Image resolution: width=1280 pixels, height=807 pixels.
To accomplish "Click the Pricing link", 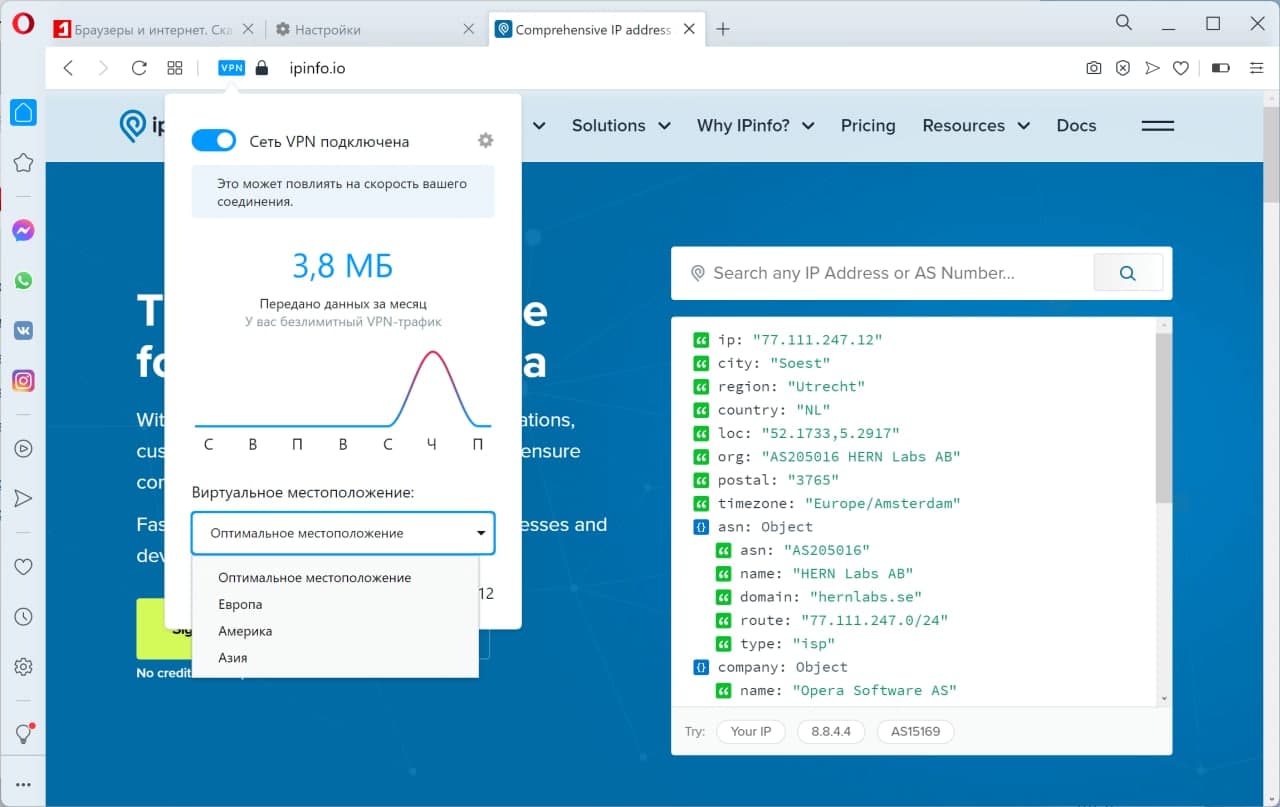I will 867,126.
